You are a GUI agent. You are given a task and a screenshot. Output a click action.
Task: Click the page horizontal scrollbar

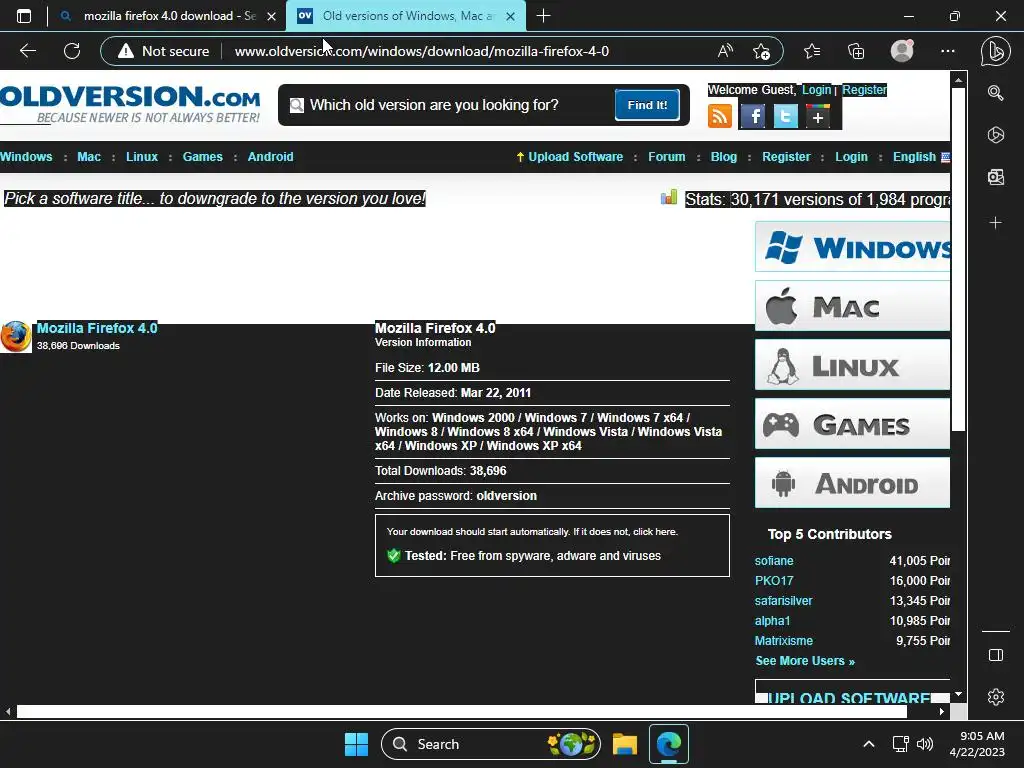[x=462, y=711]
